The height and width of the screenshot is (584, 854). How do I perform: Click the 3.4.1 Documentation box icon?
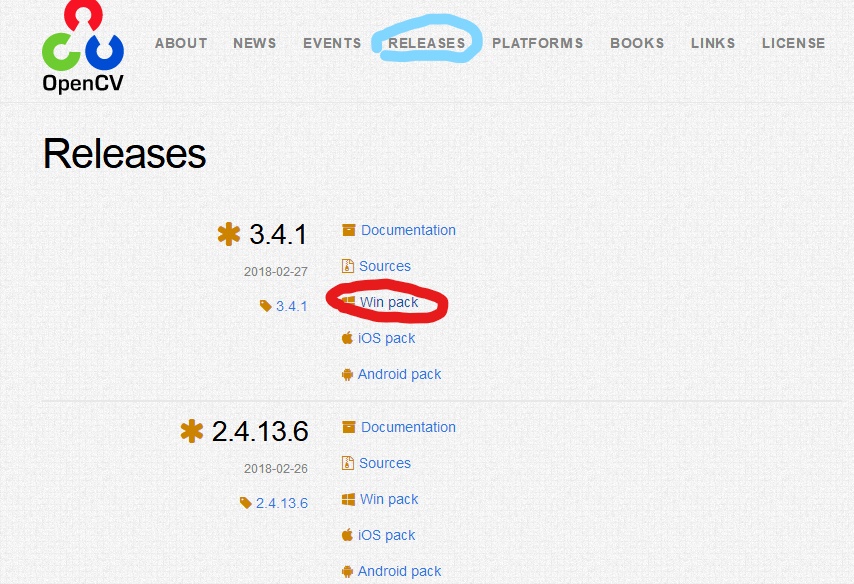click(x=349, y=230)
